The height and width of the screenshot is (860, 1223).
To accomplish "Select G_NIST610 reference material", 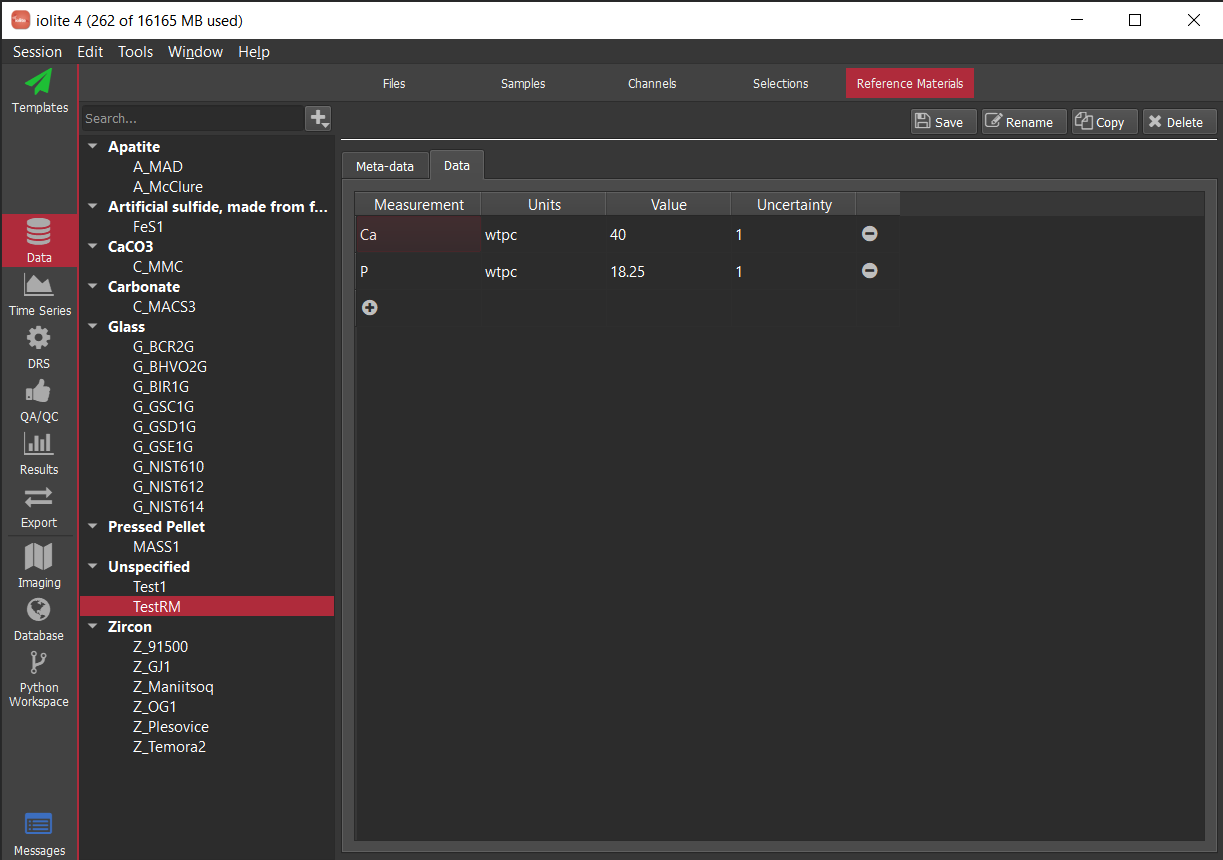I will [168, 467].
